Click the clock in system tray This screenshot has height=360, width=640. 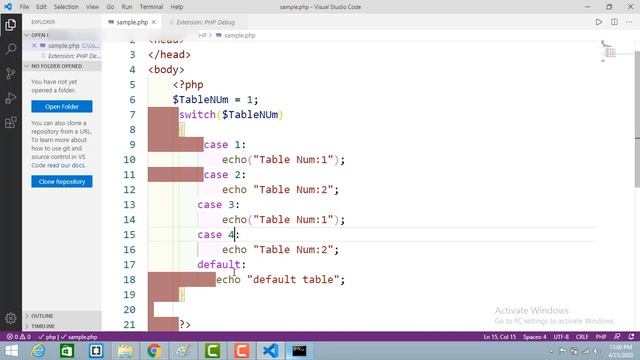[x=620, y=351]
